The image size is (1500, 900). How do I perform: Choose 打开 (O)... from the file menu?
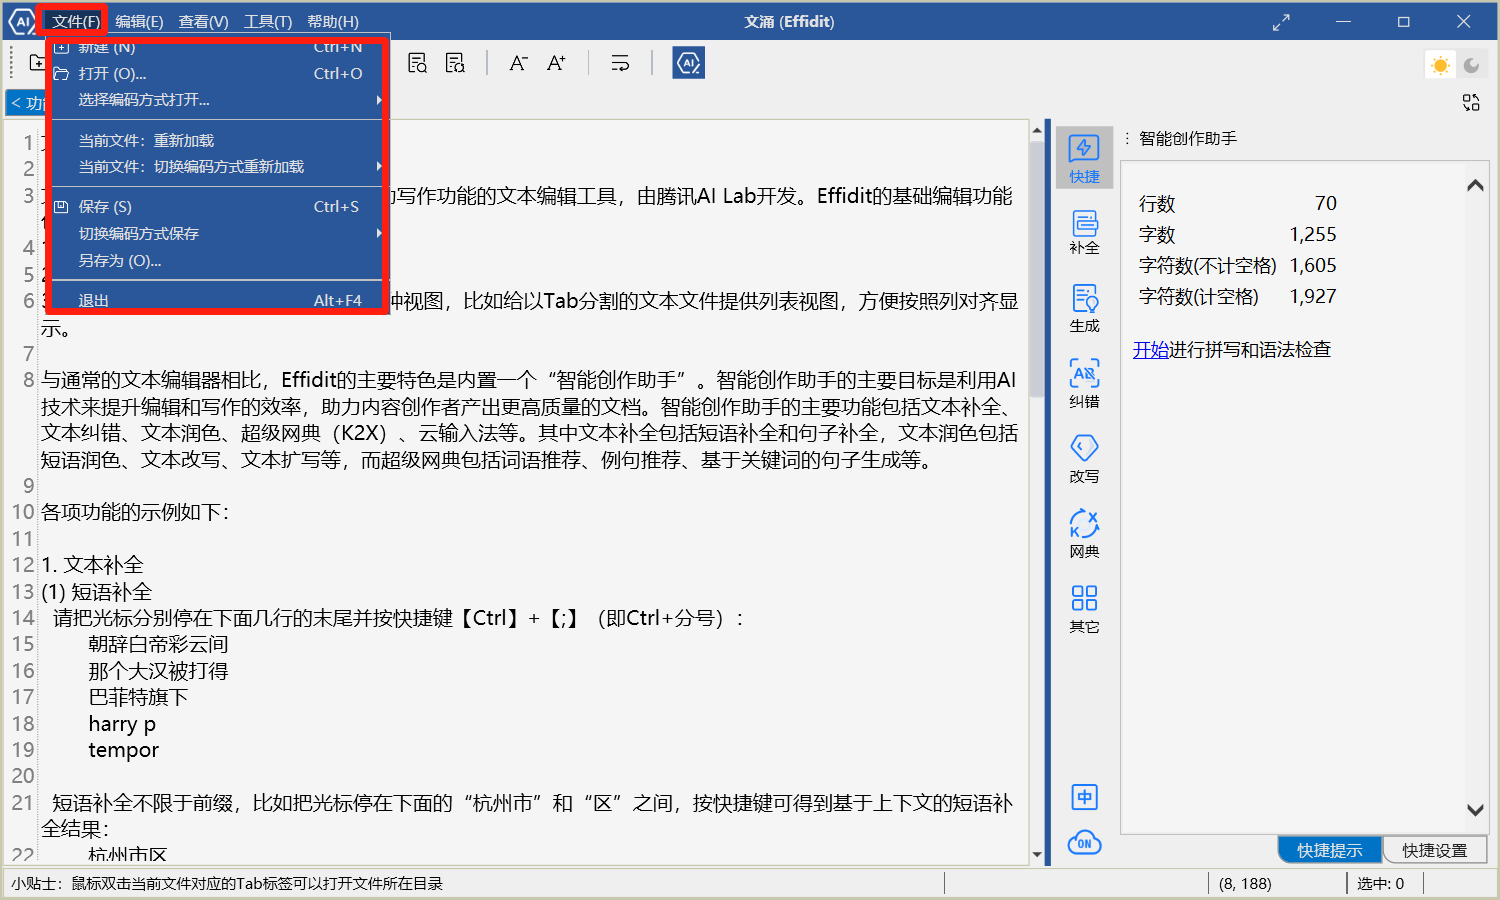coord(216,74)
